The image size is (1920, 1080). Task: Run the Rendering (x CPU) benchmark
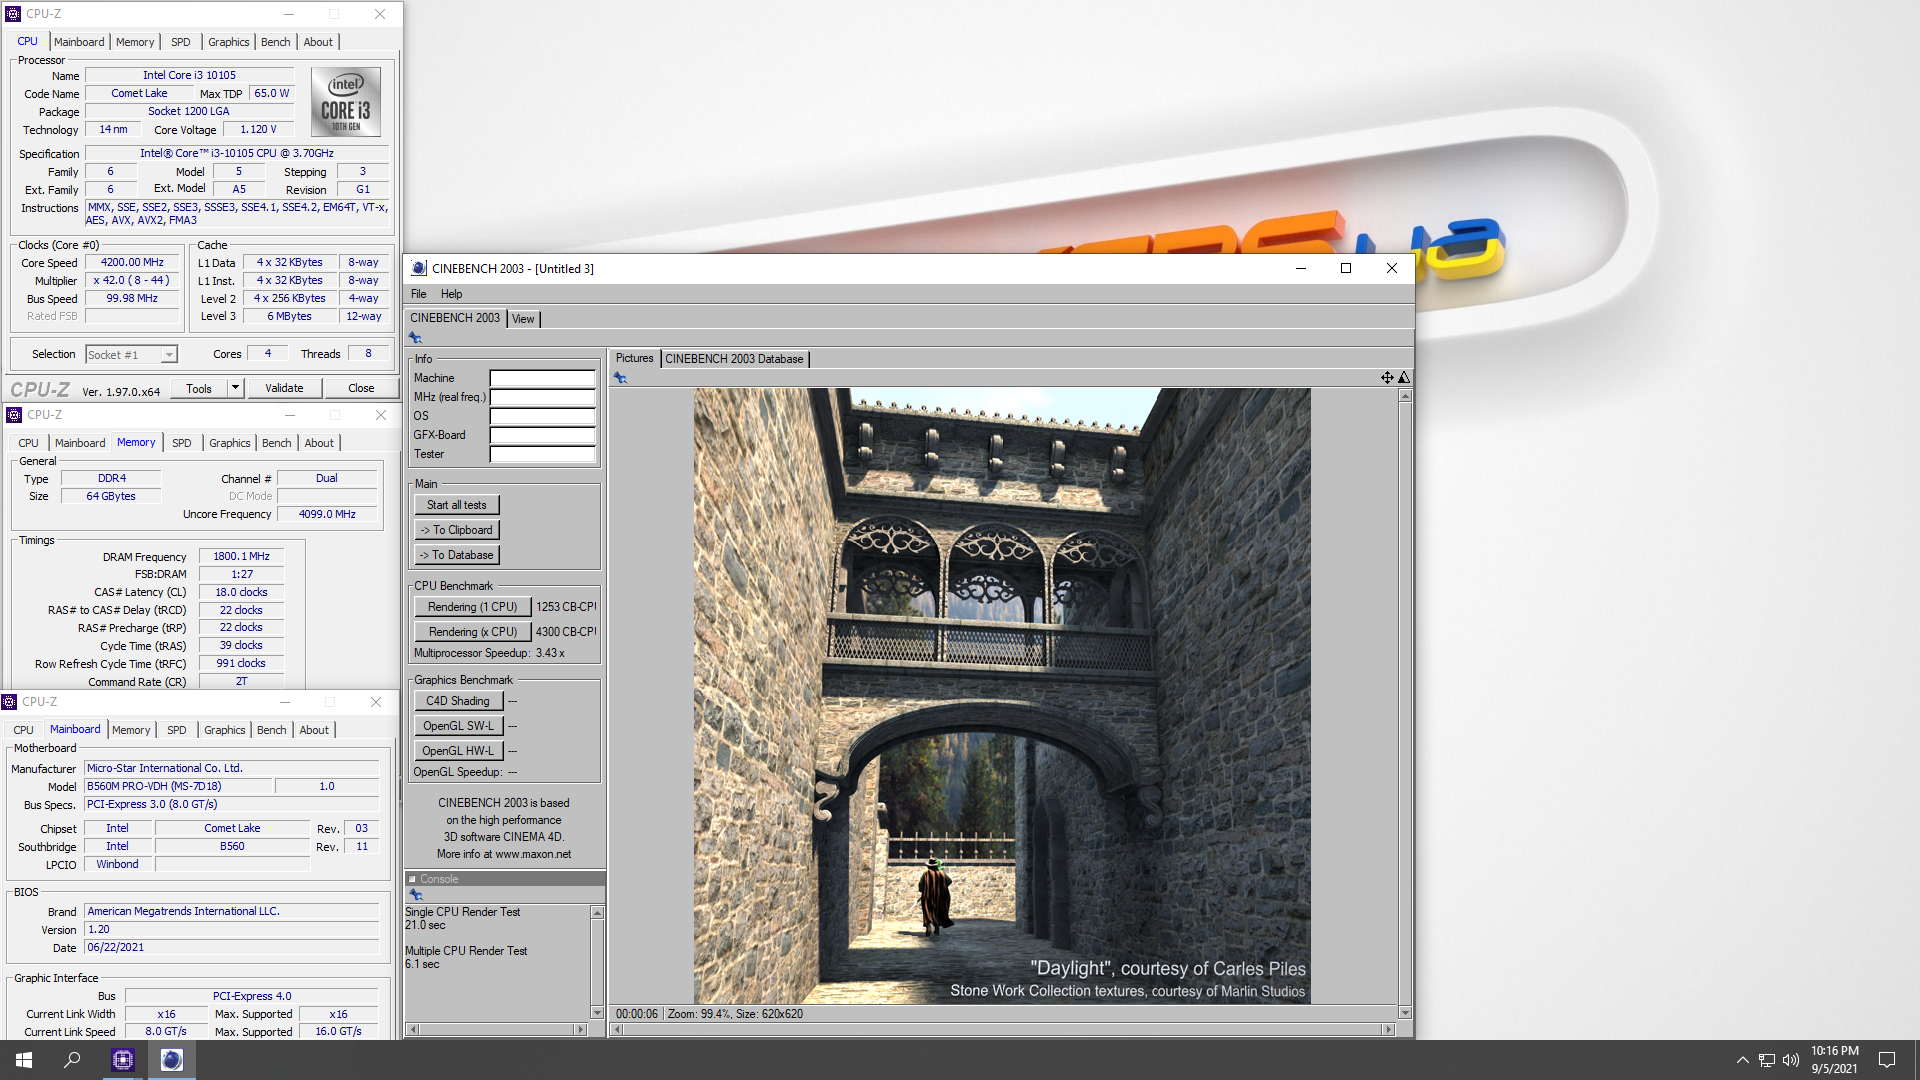pyautogui.click(x=473, y=632)
